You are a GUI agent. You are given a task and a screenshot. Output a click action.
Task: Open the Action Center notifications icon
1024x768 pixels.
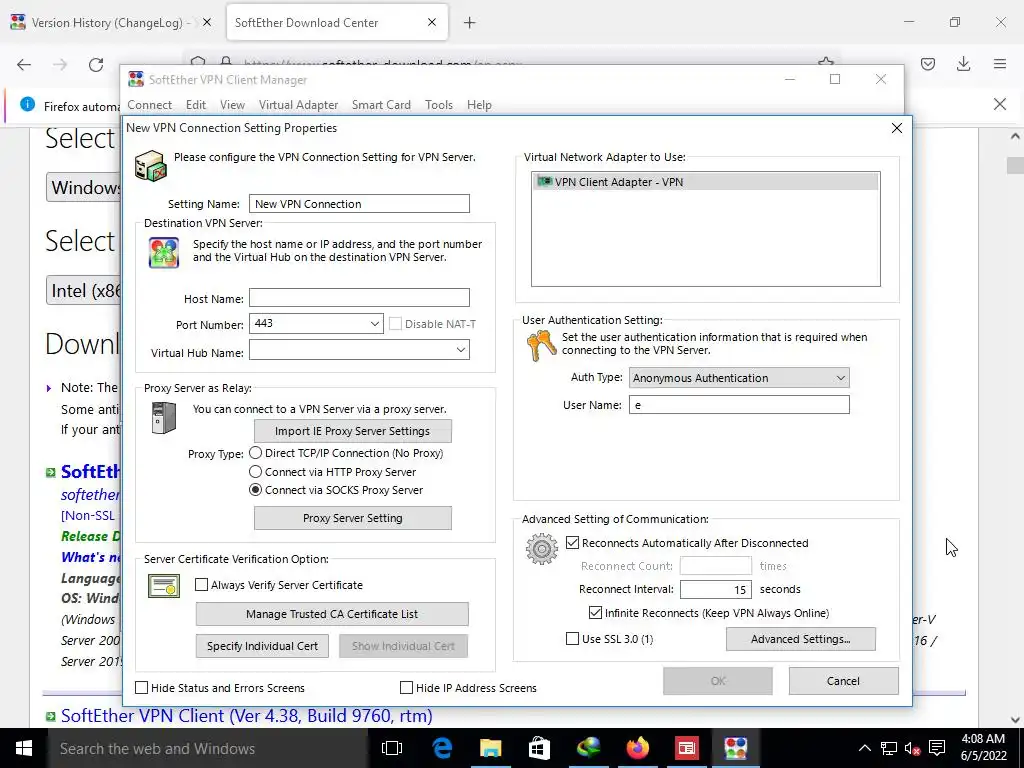pos(937,748)
